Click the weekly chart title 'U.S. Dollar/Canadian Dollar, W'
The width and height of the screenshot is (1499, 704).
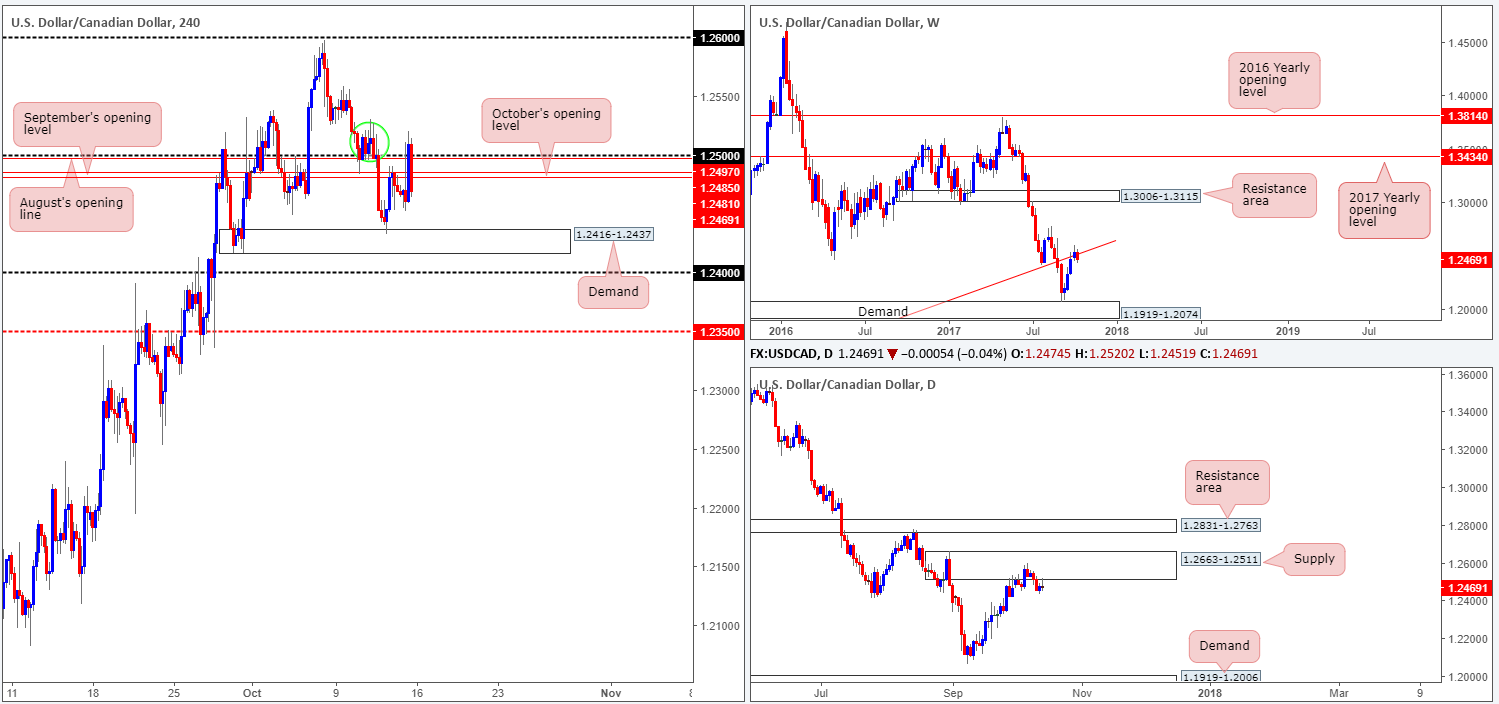pyautogui.click(x=849, y=22)
